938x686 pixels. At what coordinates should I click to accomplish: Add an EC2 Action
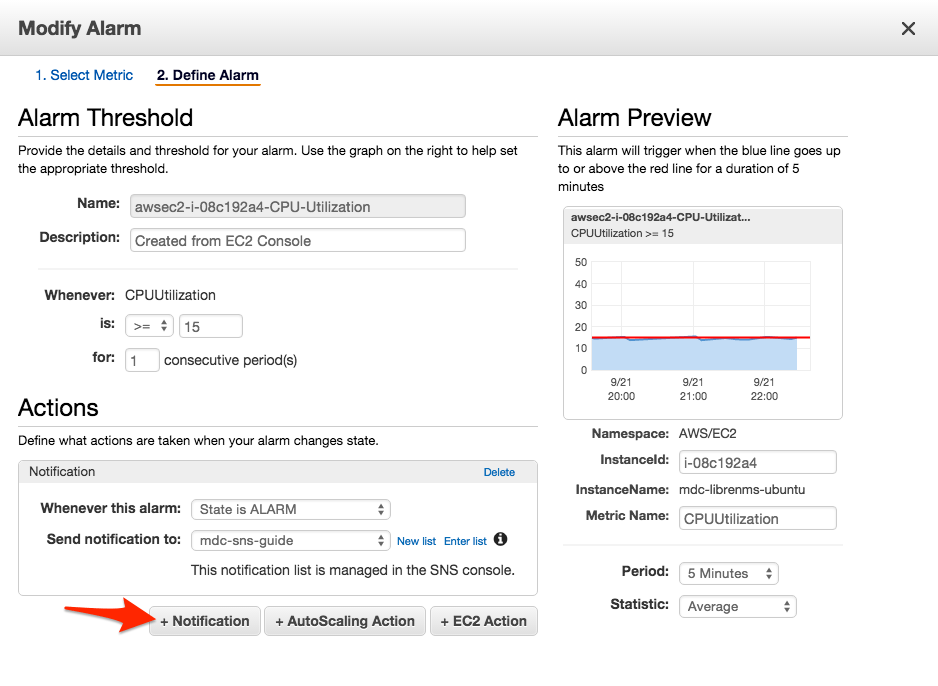pyautogui.click(x=484, y=621)
